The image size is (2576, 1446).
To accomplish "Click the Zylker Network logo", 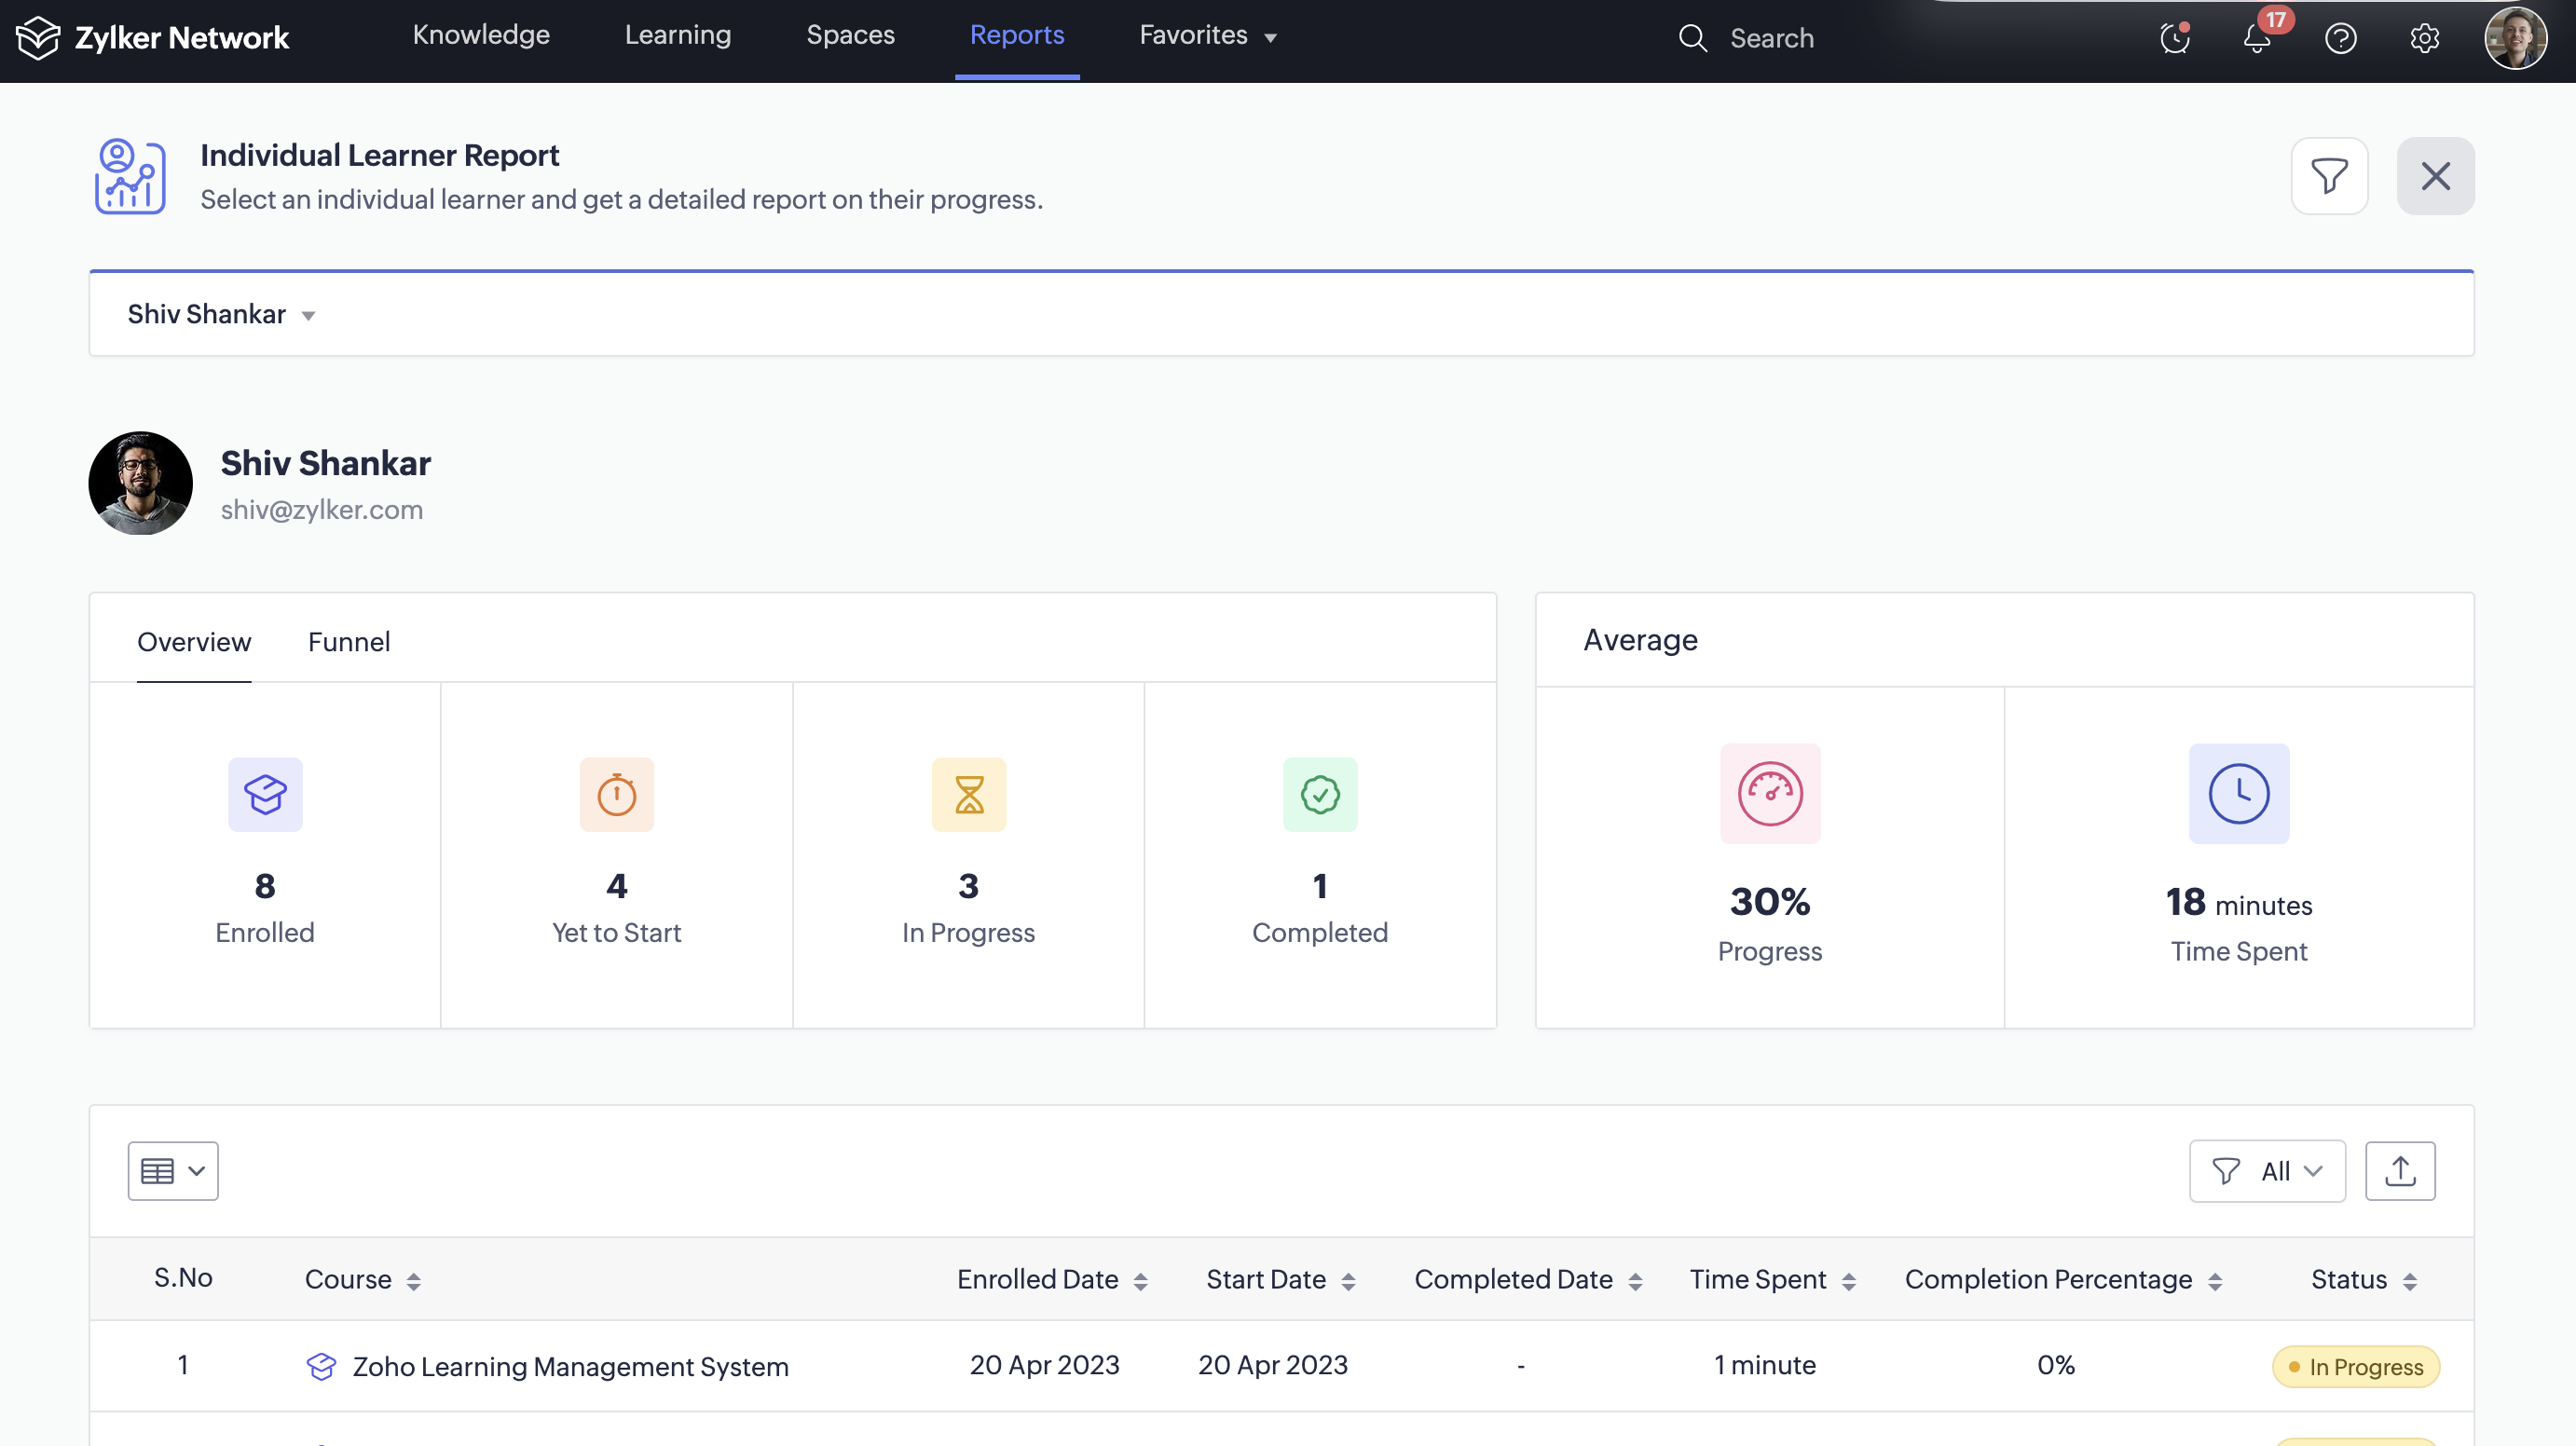I will click(x=152, y=38).
